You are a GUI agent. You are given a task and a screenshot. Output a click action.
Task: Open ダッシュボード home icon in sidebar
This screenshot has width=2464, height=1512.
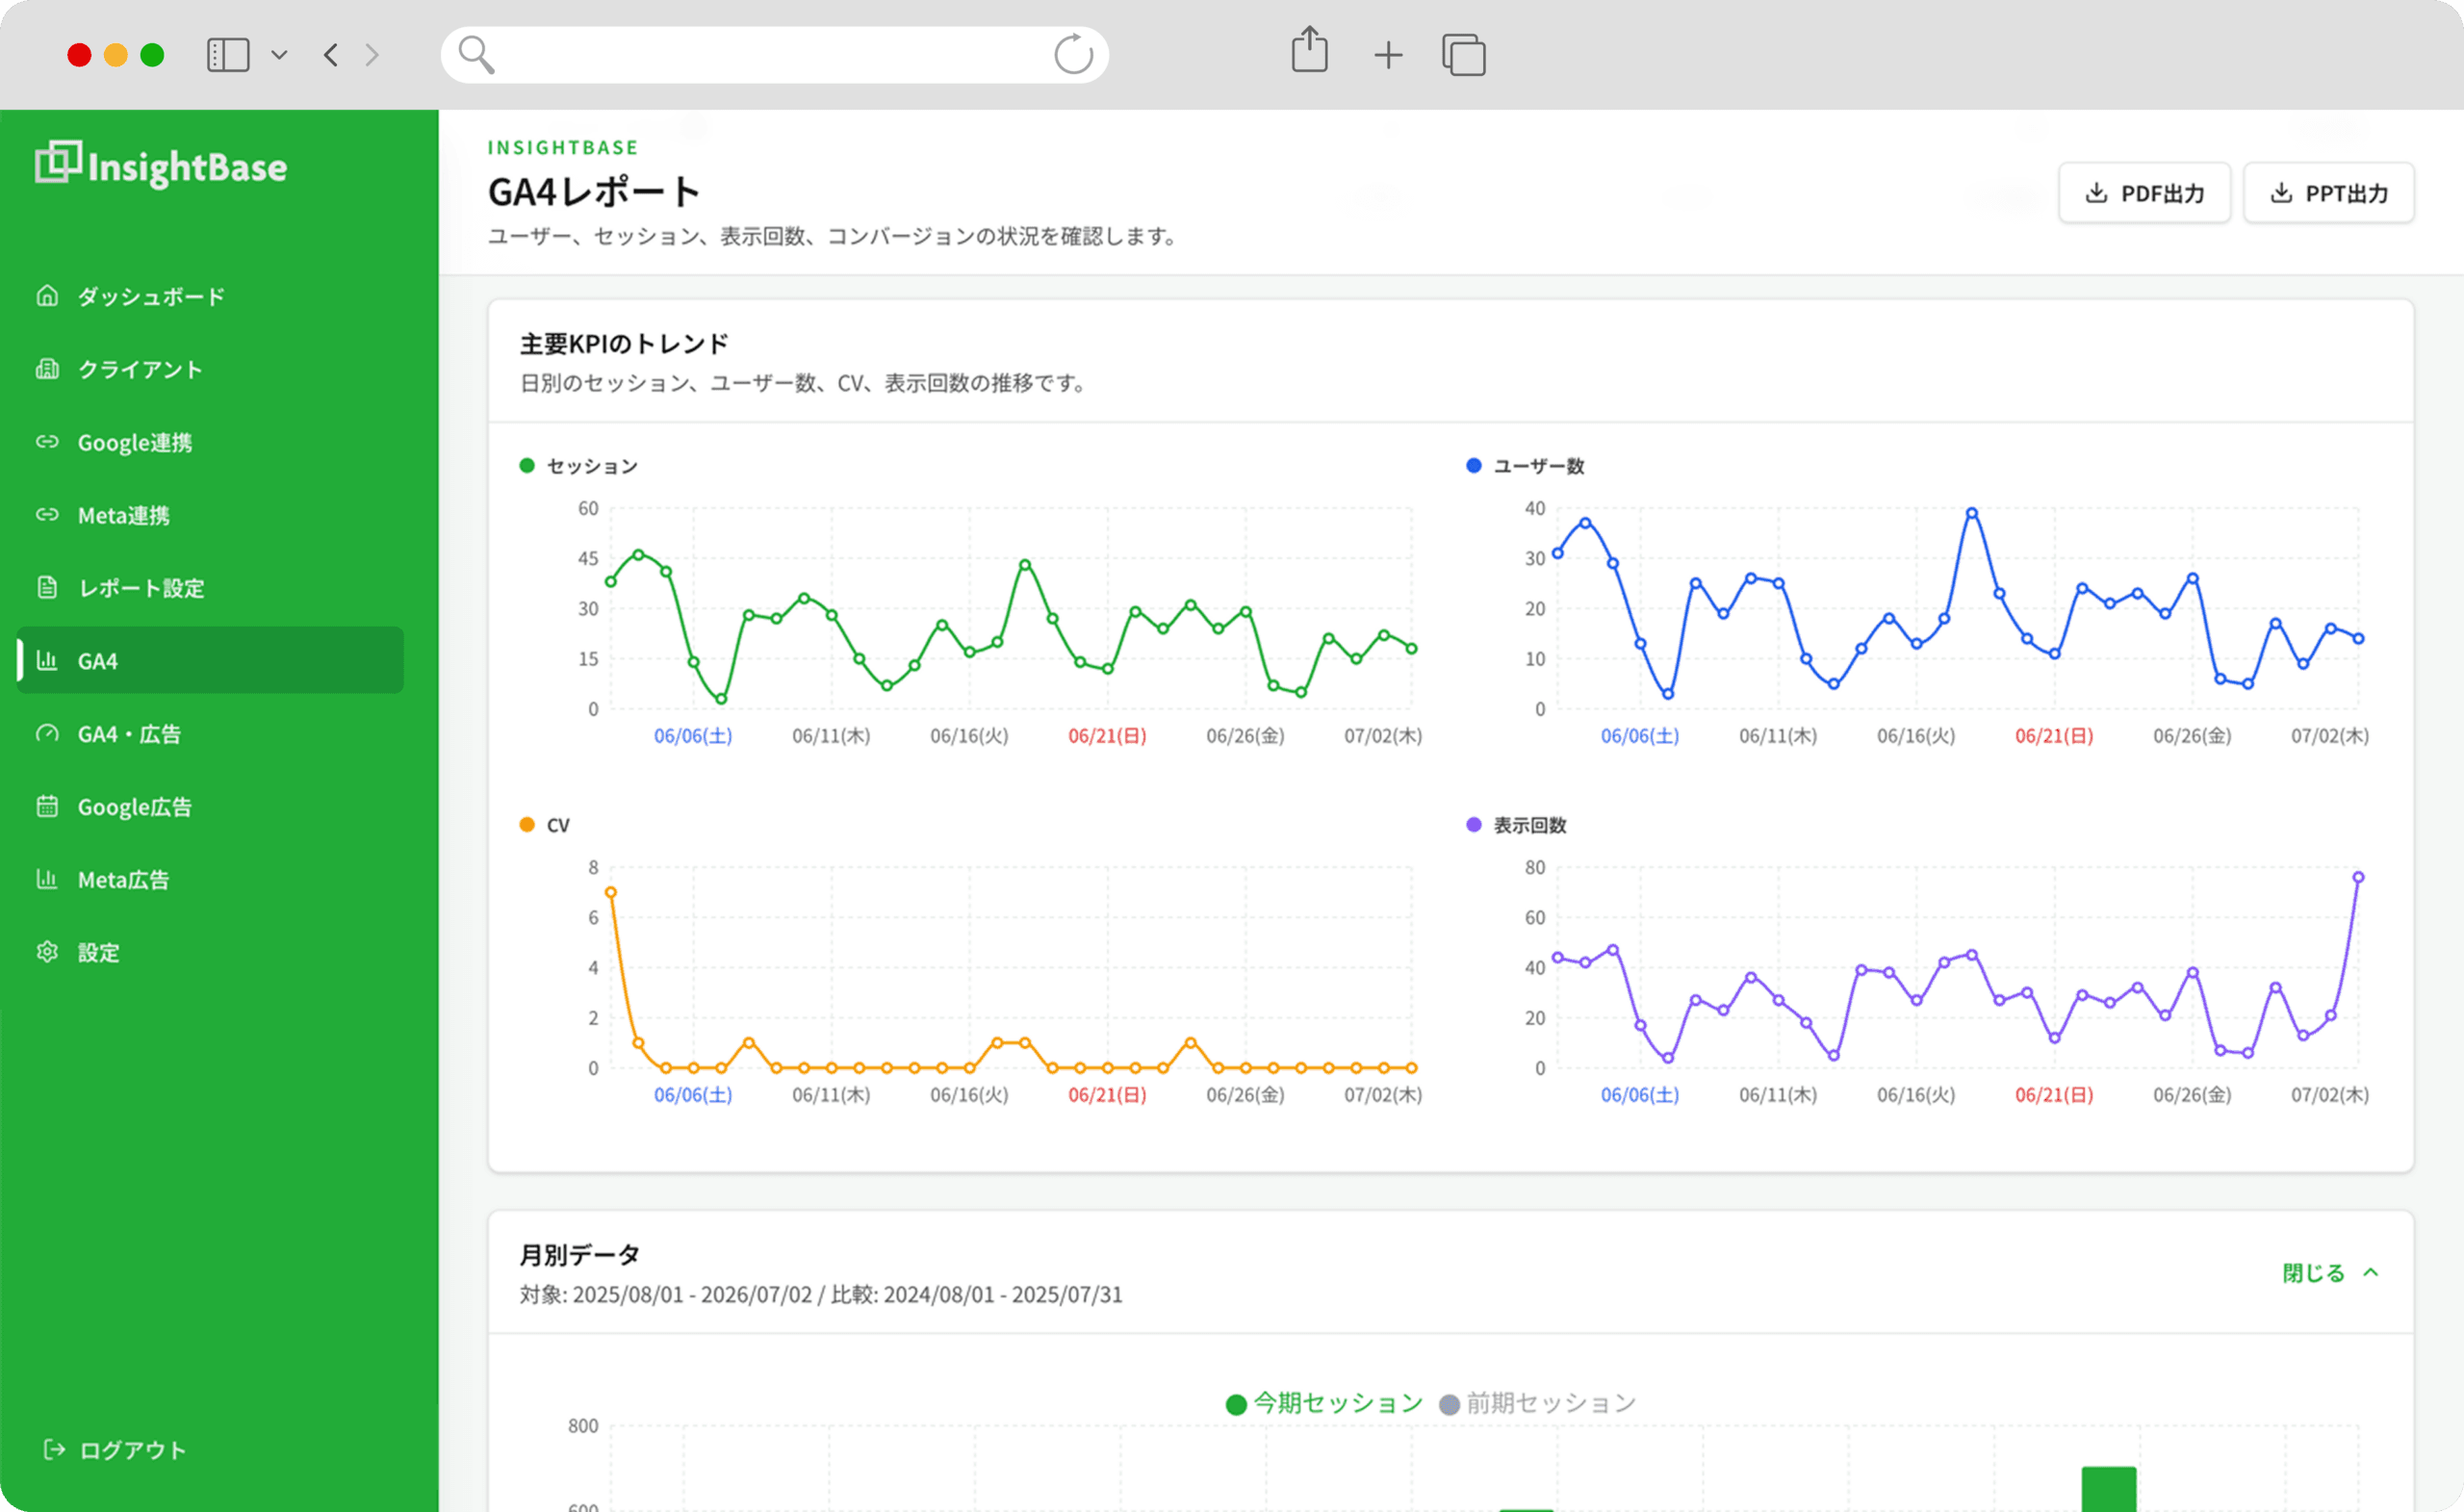[47, 296]
